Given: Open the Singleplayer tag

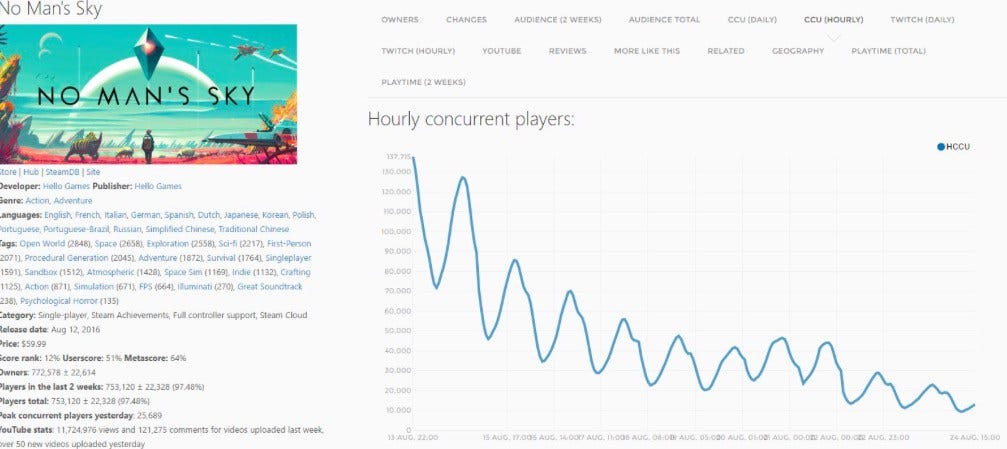Looking at the screenshot, I should [x=288, y=258].
